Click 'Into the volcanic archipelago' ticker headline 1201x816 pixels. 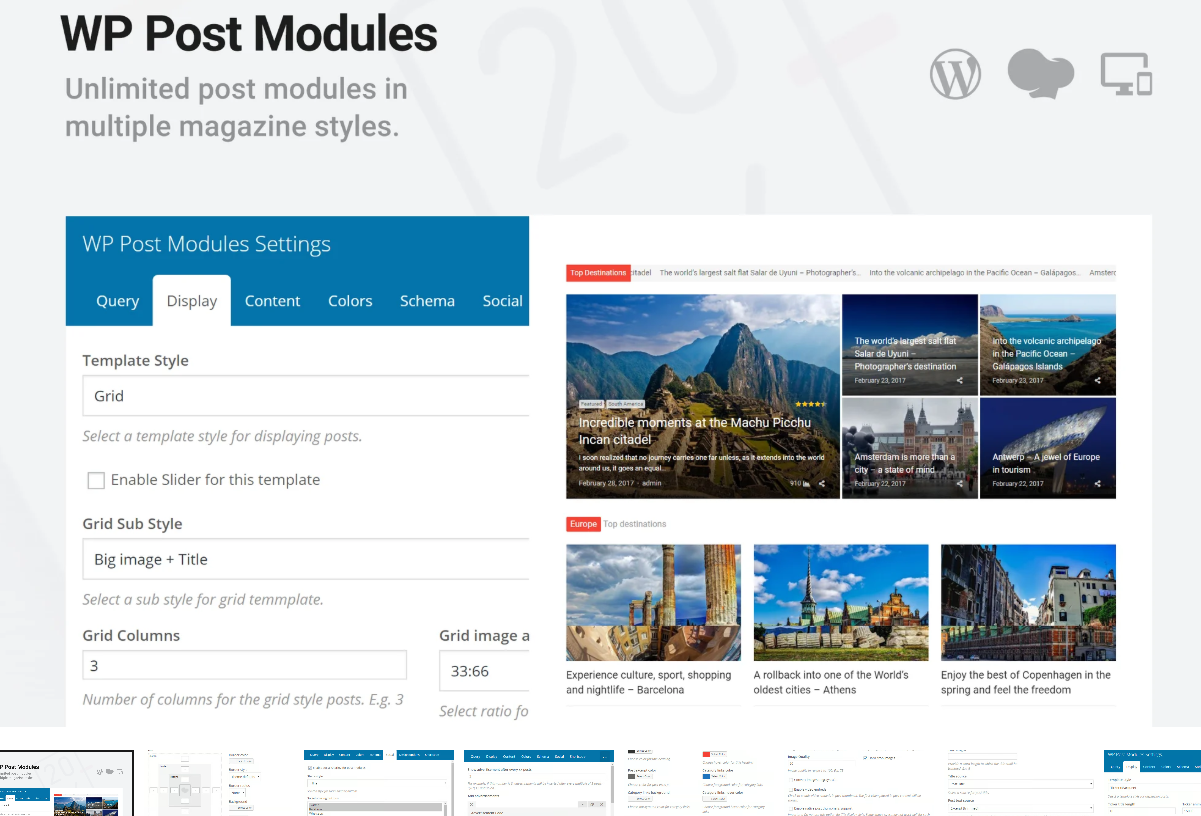coord(975,273)
